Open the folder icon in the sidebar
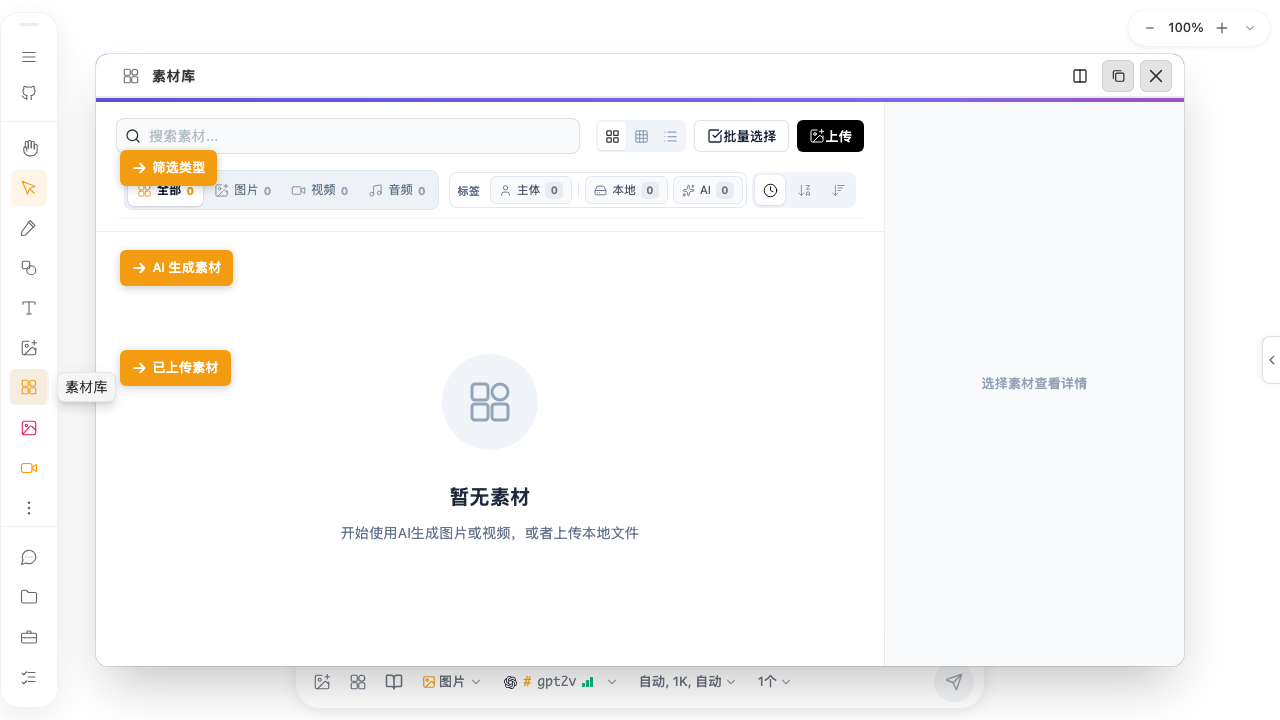The width and height of the screenshot is (1280, 720). (x=29, y=597)
